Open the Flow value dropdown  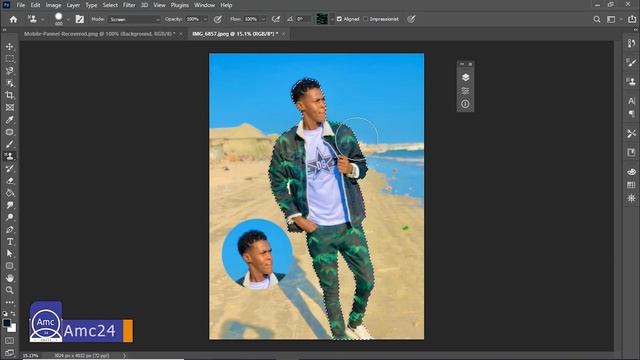(x=263, y=19)
